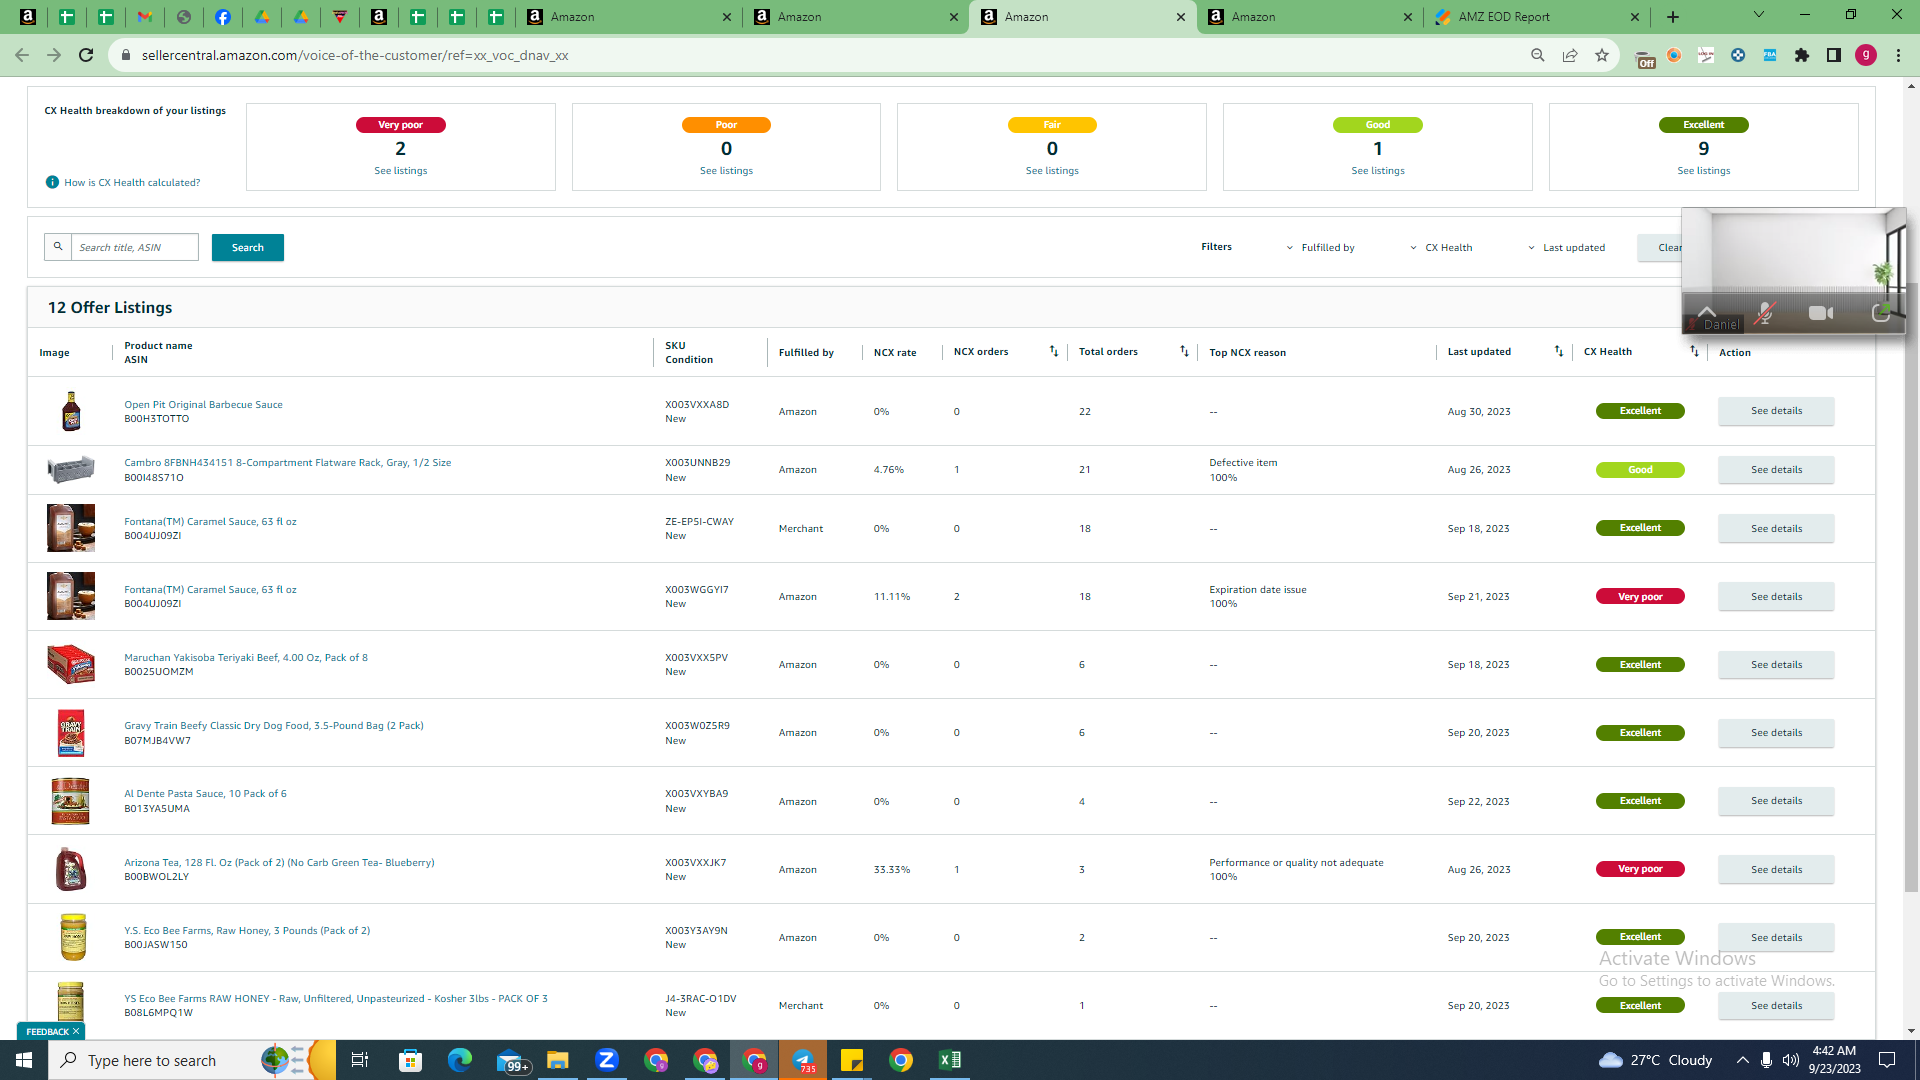The image size is (1920, 1080).
Task: Click the Open Pit Barbecue Sauce thumbnail
Action: point(71,411)
